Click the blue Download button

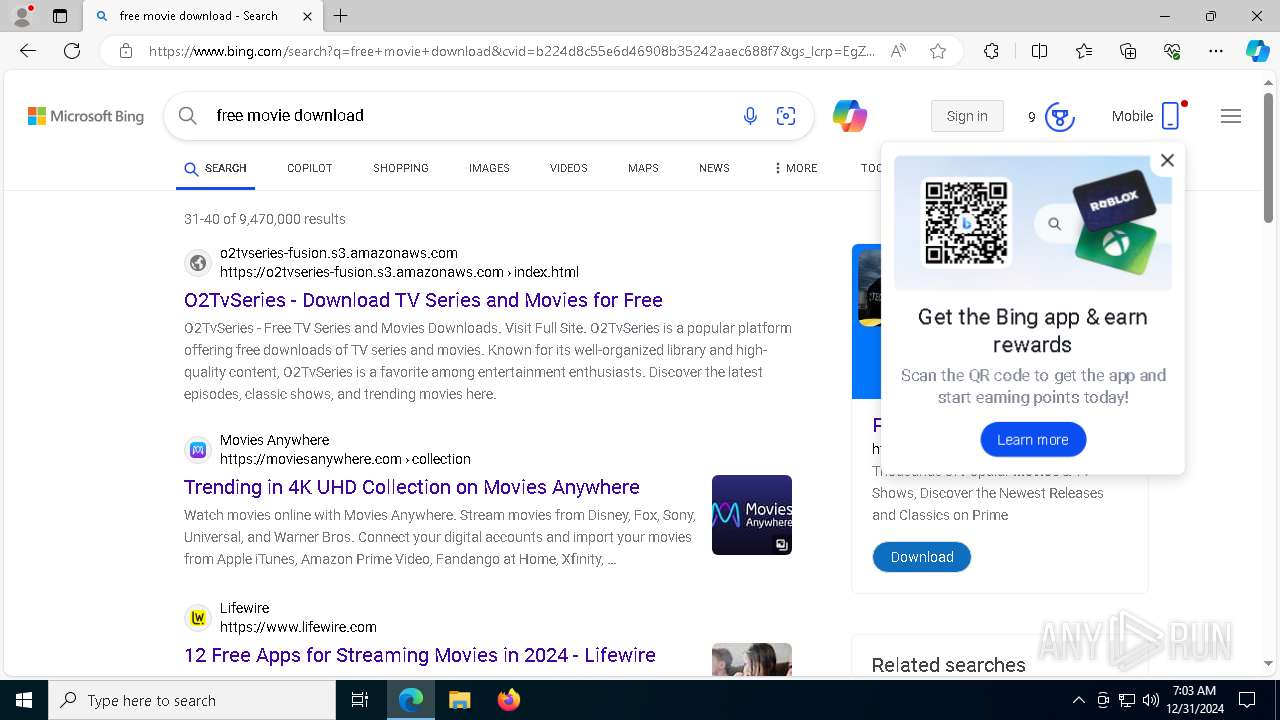pos(922,557)
